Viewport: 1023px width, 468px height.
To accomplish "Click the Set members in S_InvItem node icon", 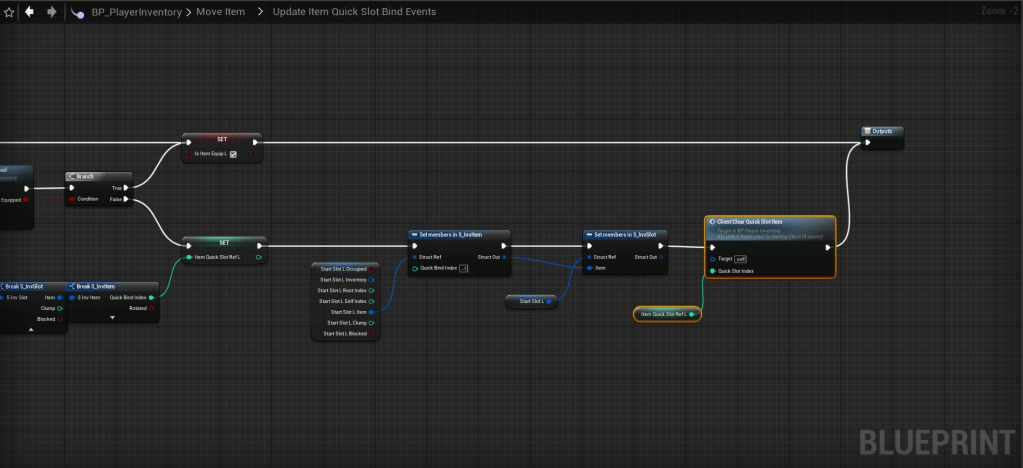I will click(x=414, y=235).
